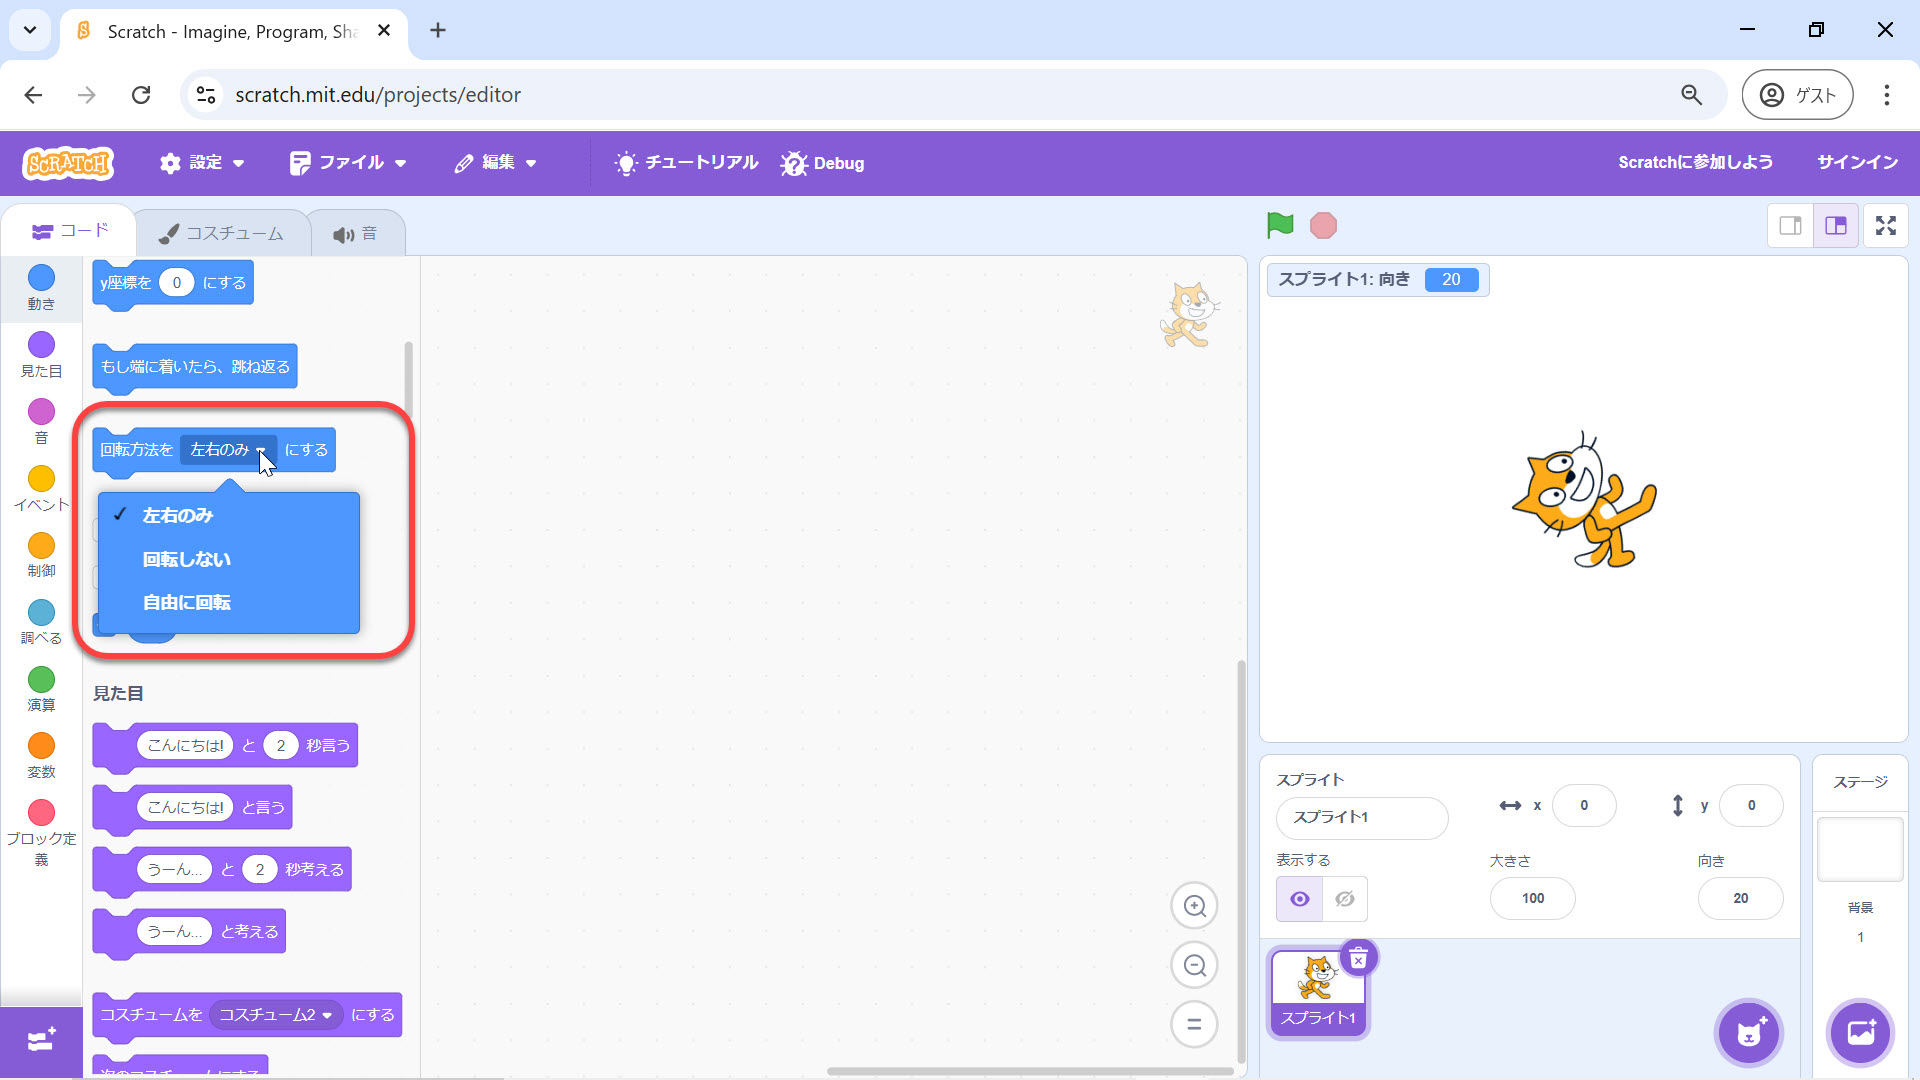Go back in browser history
Viewport: 1920px width, 1080px height.
pyautogui.click(x=33, y=95)
